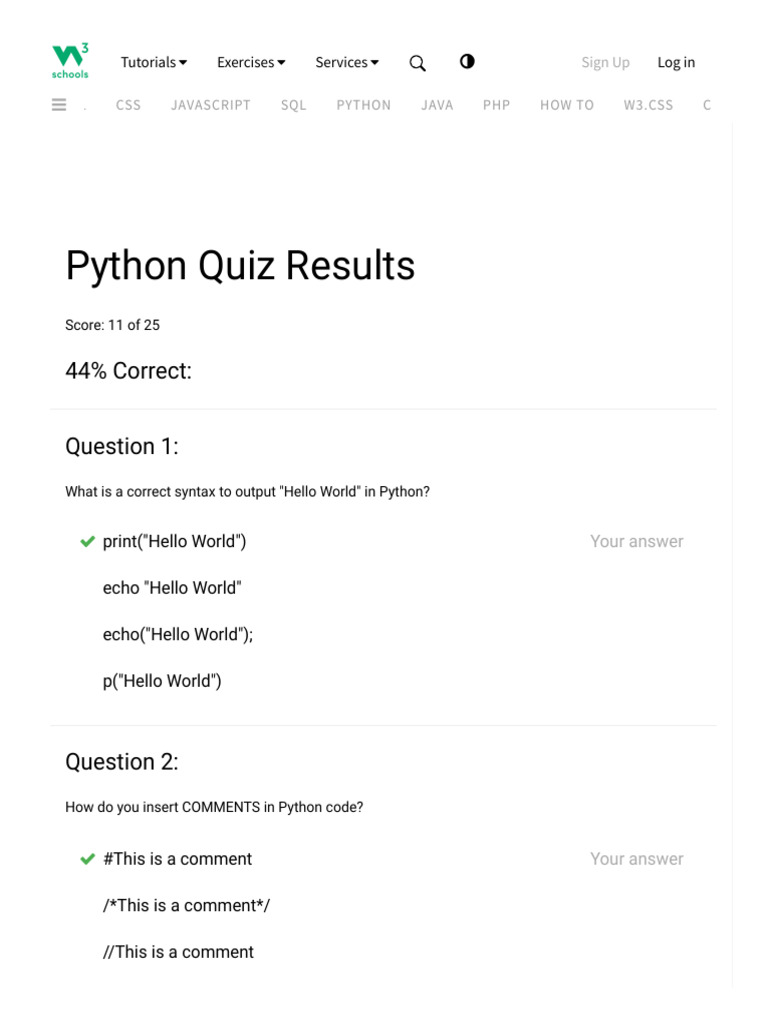Click the Sign Up link
This screenshot has width=768, height=1024.
point(606,62)
